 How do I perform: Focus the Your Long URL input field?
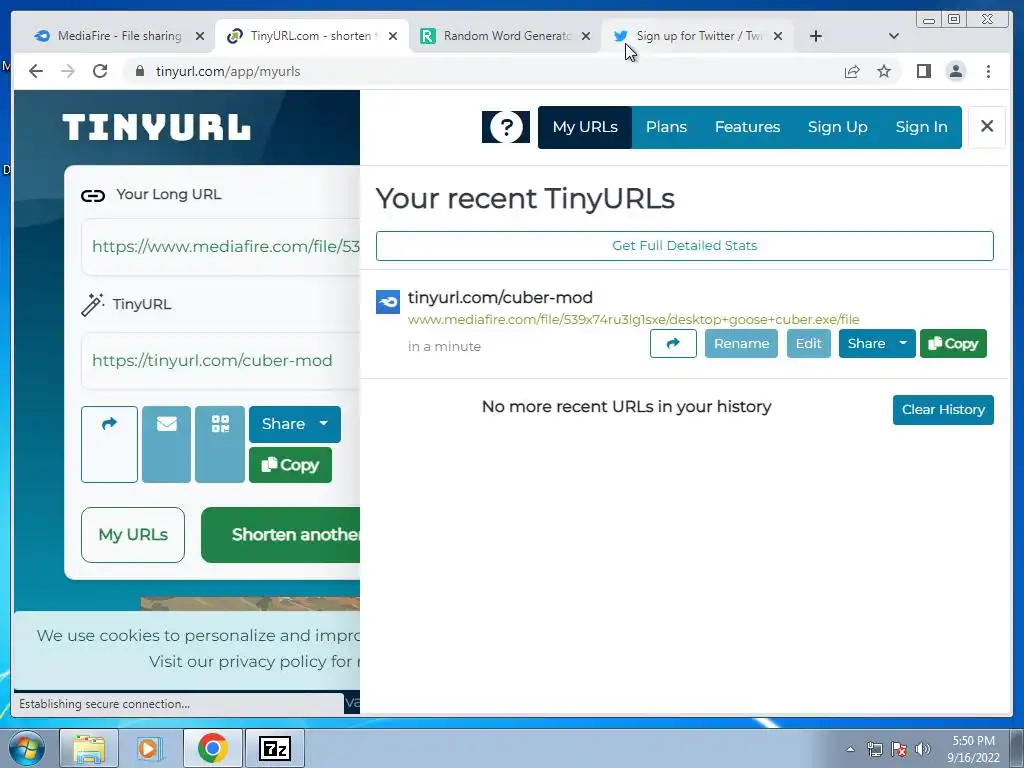(221, 246)
